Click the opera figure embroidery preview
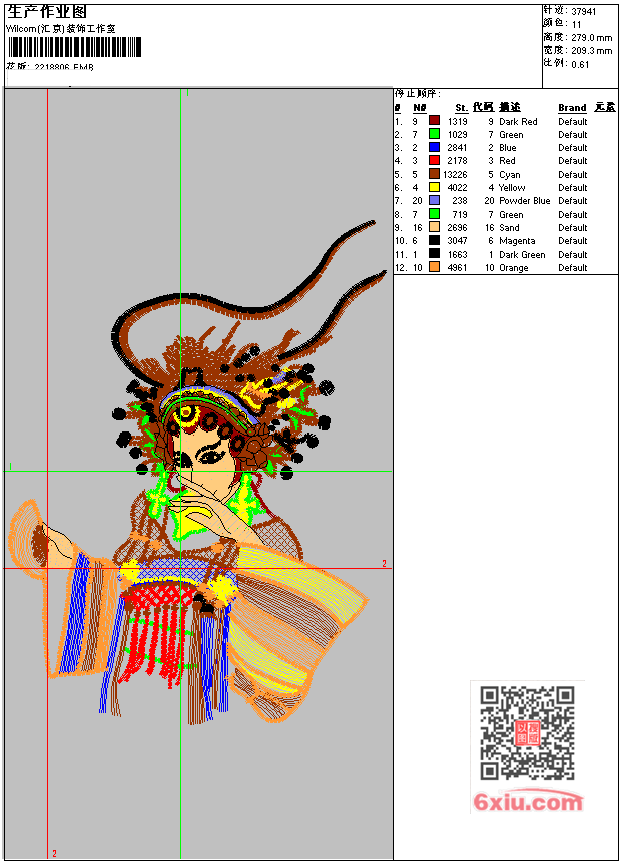 point(198,472)
